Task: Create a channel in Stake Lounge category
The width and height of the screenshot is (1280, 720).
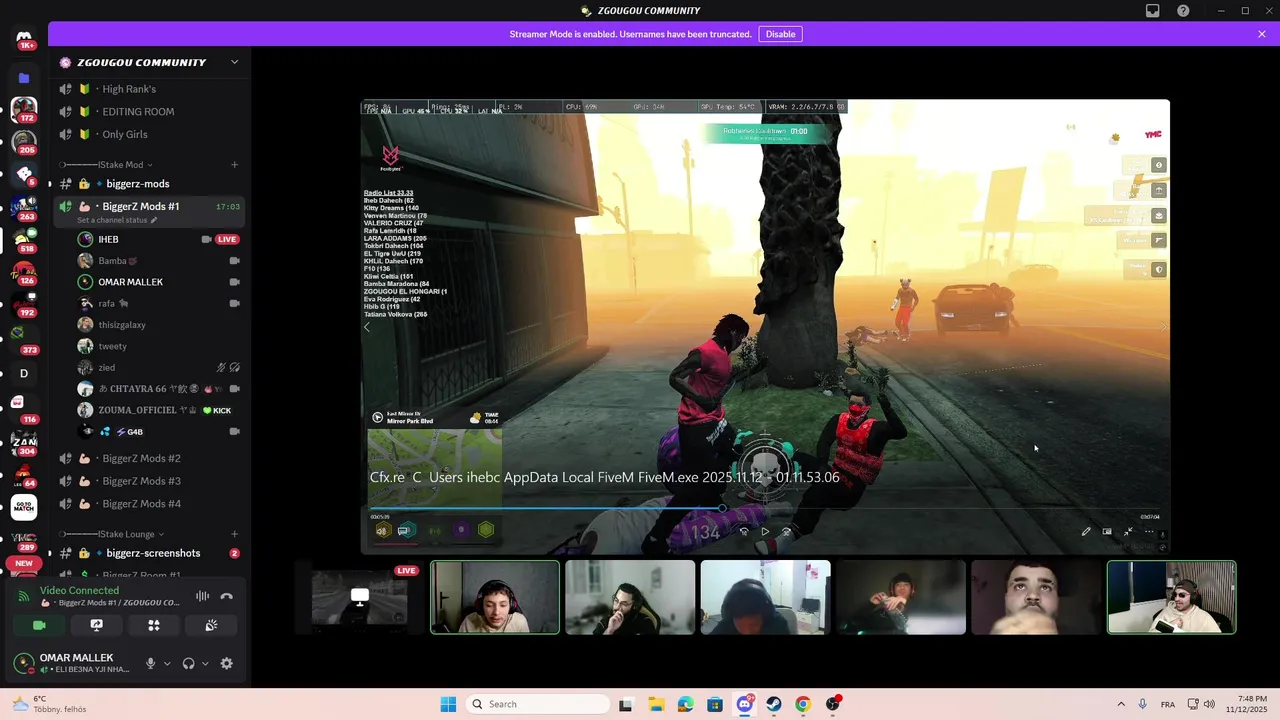Action: (x=235, y=534)
